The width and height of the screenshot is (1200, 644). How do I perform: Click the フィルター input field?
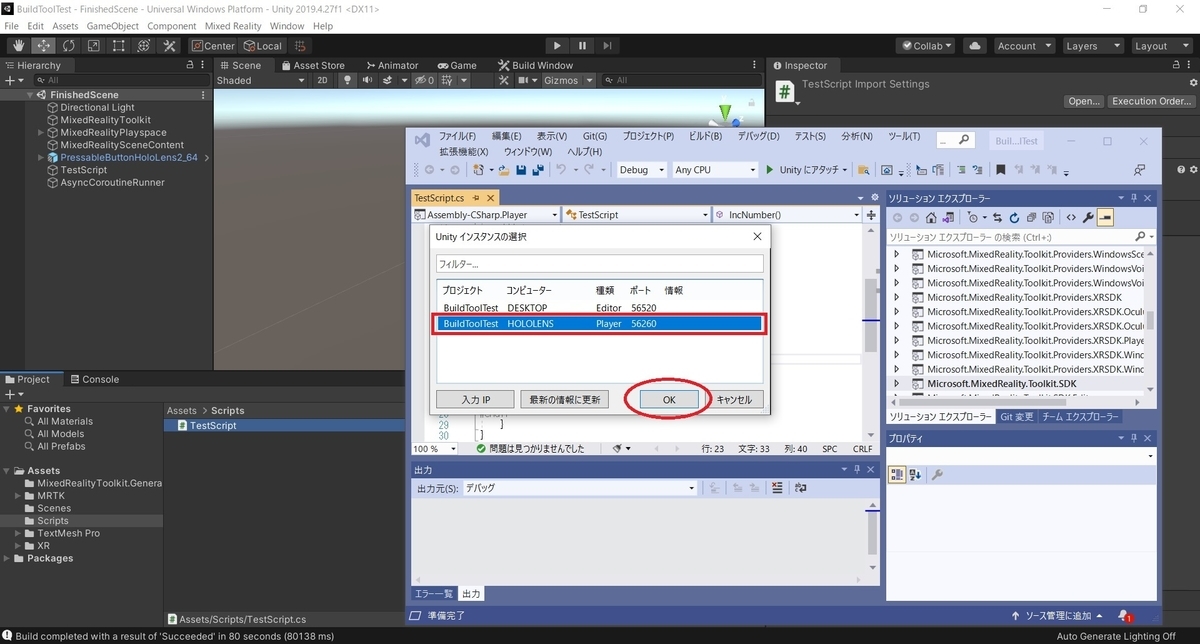pos(600,264)
